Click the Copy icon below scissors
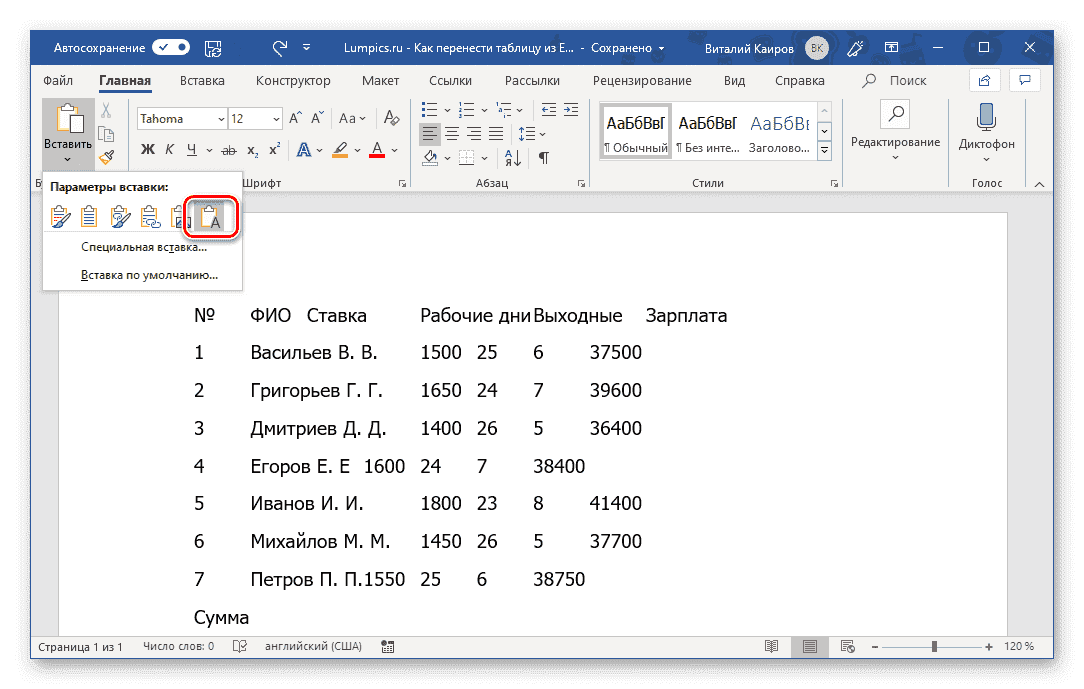 pyautogui.click(x=106, y=134)
